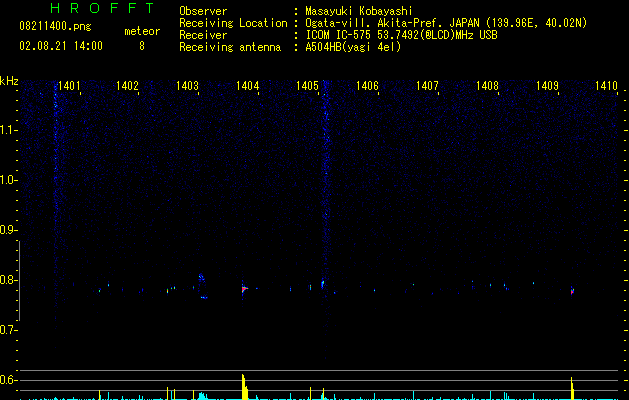This screenshot has height=400, width=629.
Task: Click the meteor count value 8
Action: (142, 46)
